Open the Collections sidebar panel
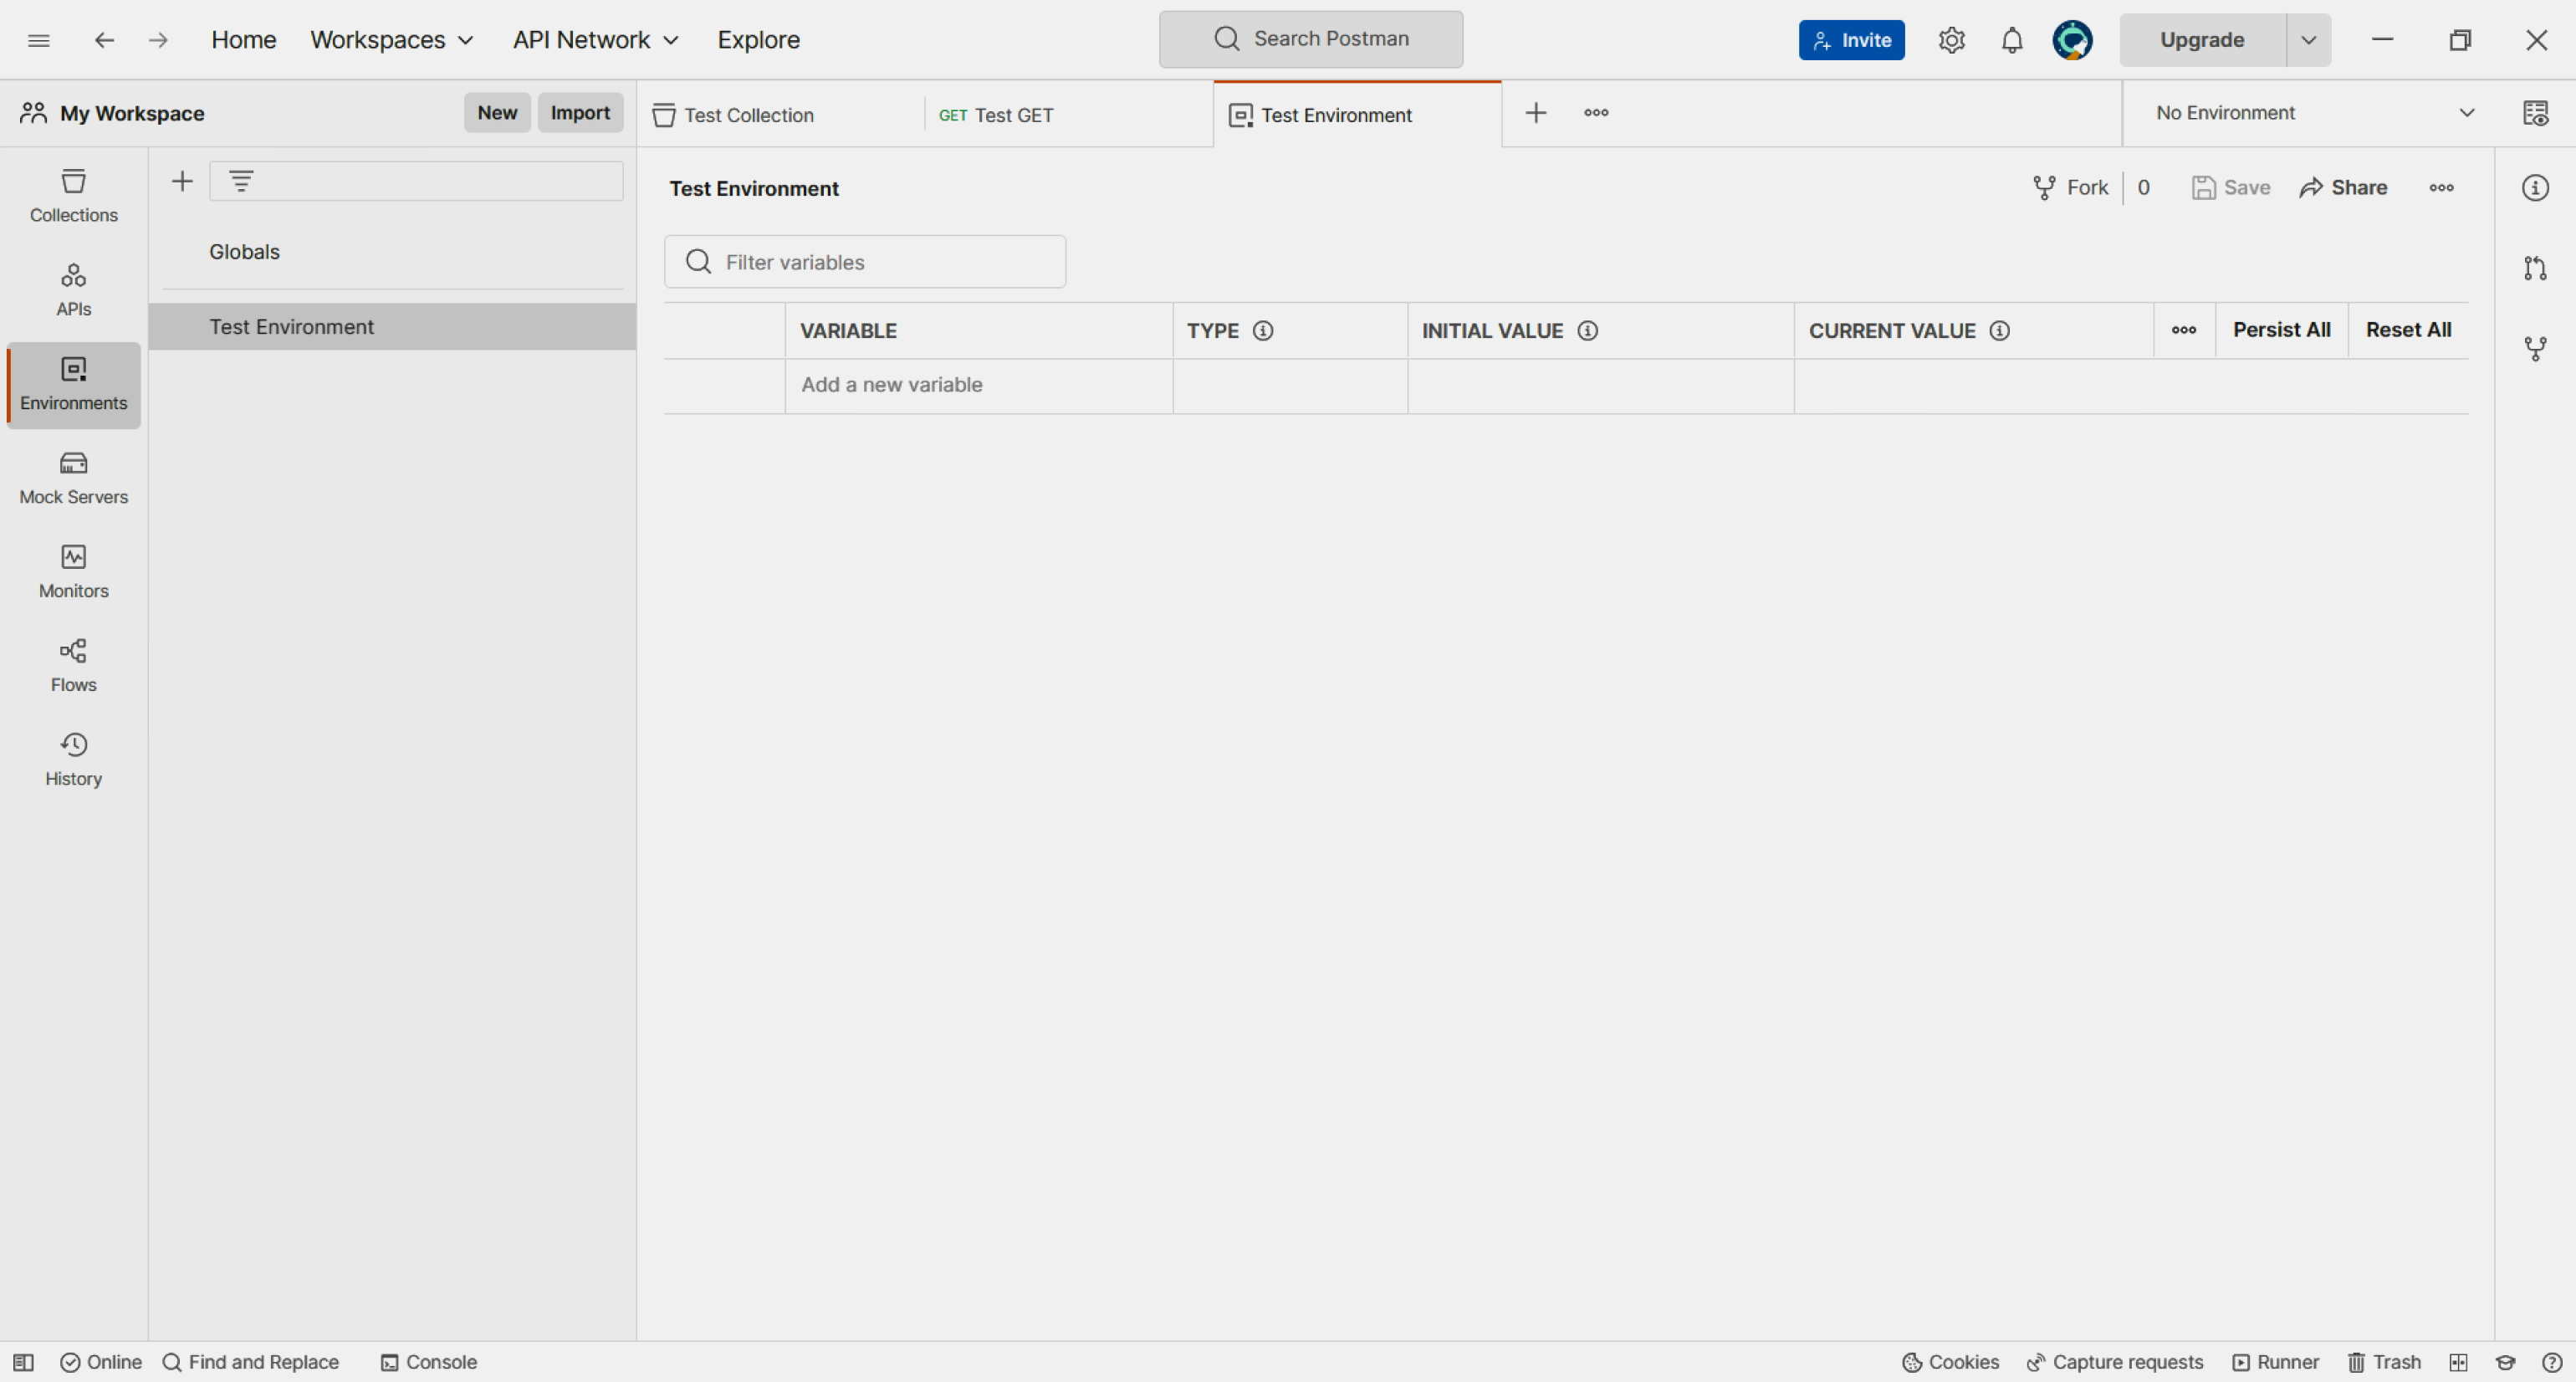This screenshot has height=1382, width=2576. (73, 195)
